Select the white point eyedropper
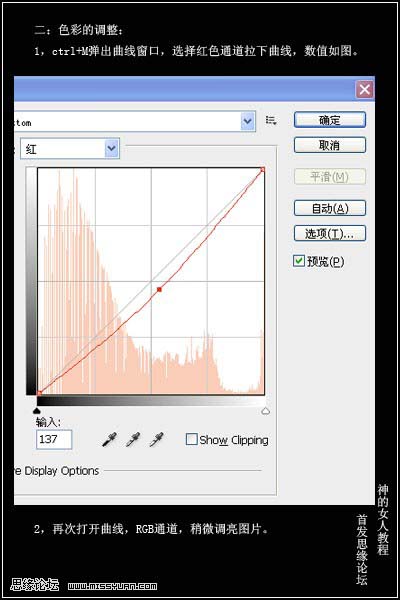 (156, 439)
